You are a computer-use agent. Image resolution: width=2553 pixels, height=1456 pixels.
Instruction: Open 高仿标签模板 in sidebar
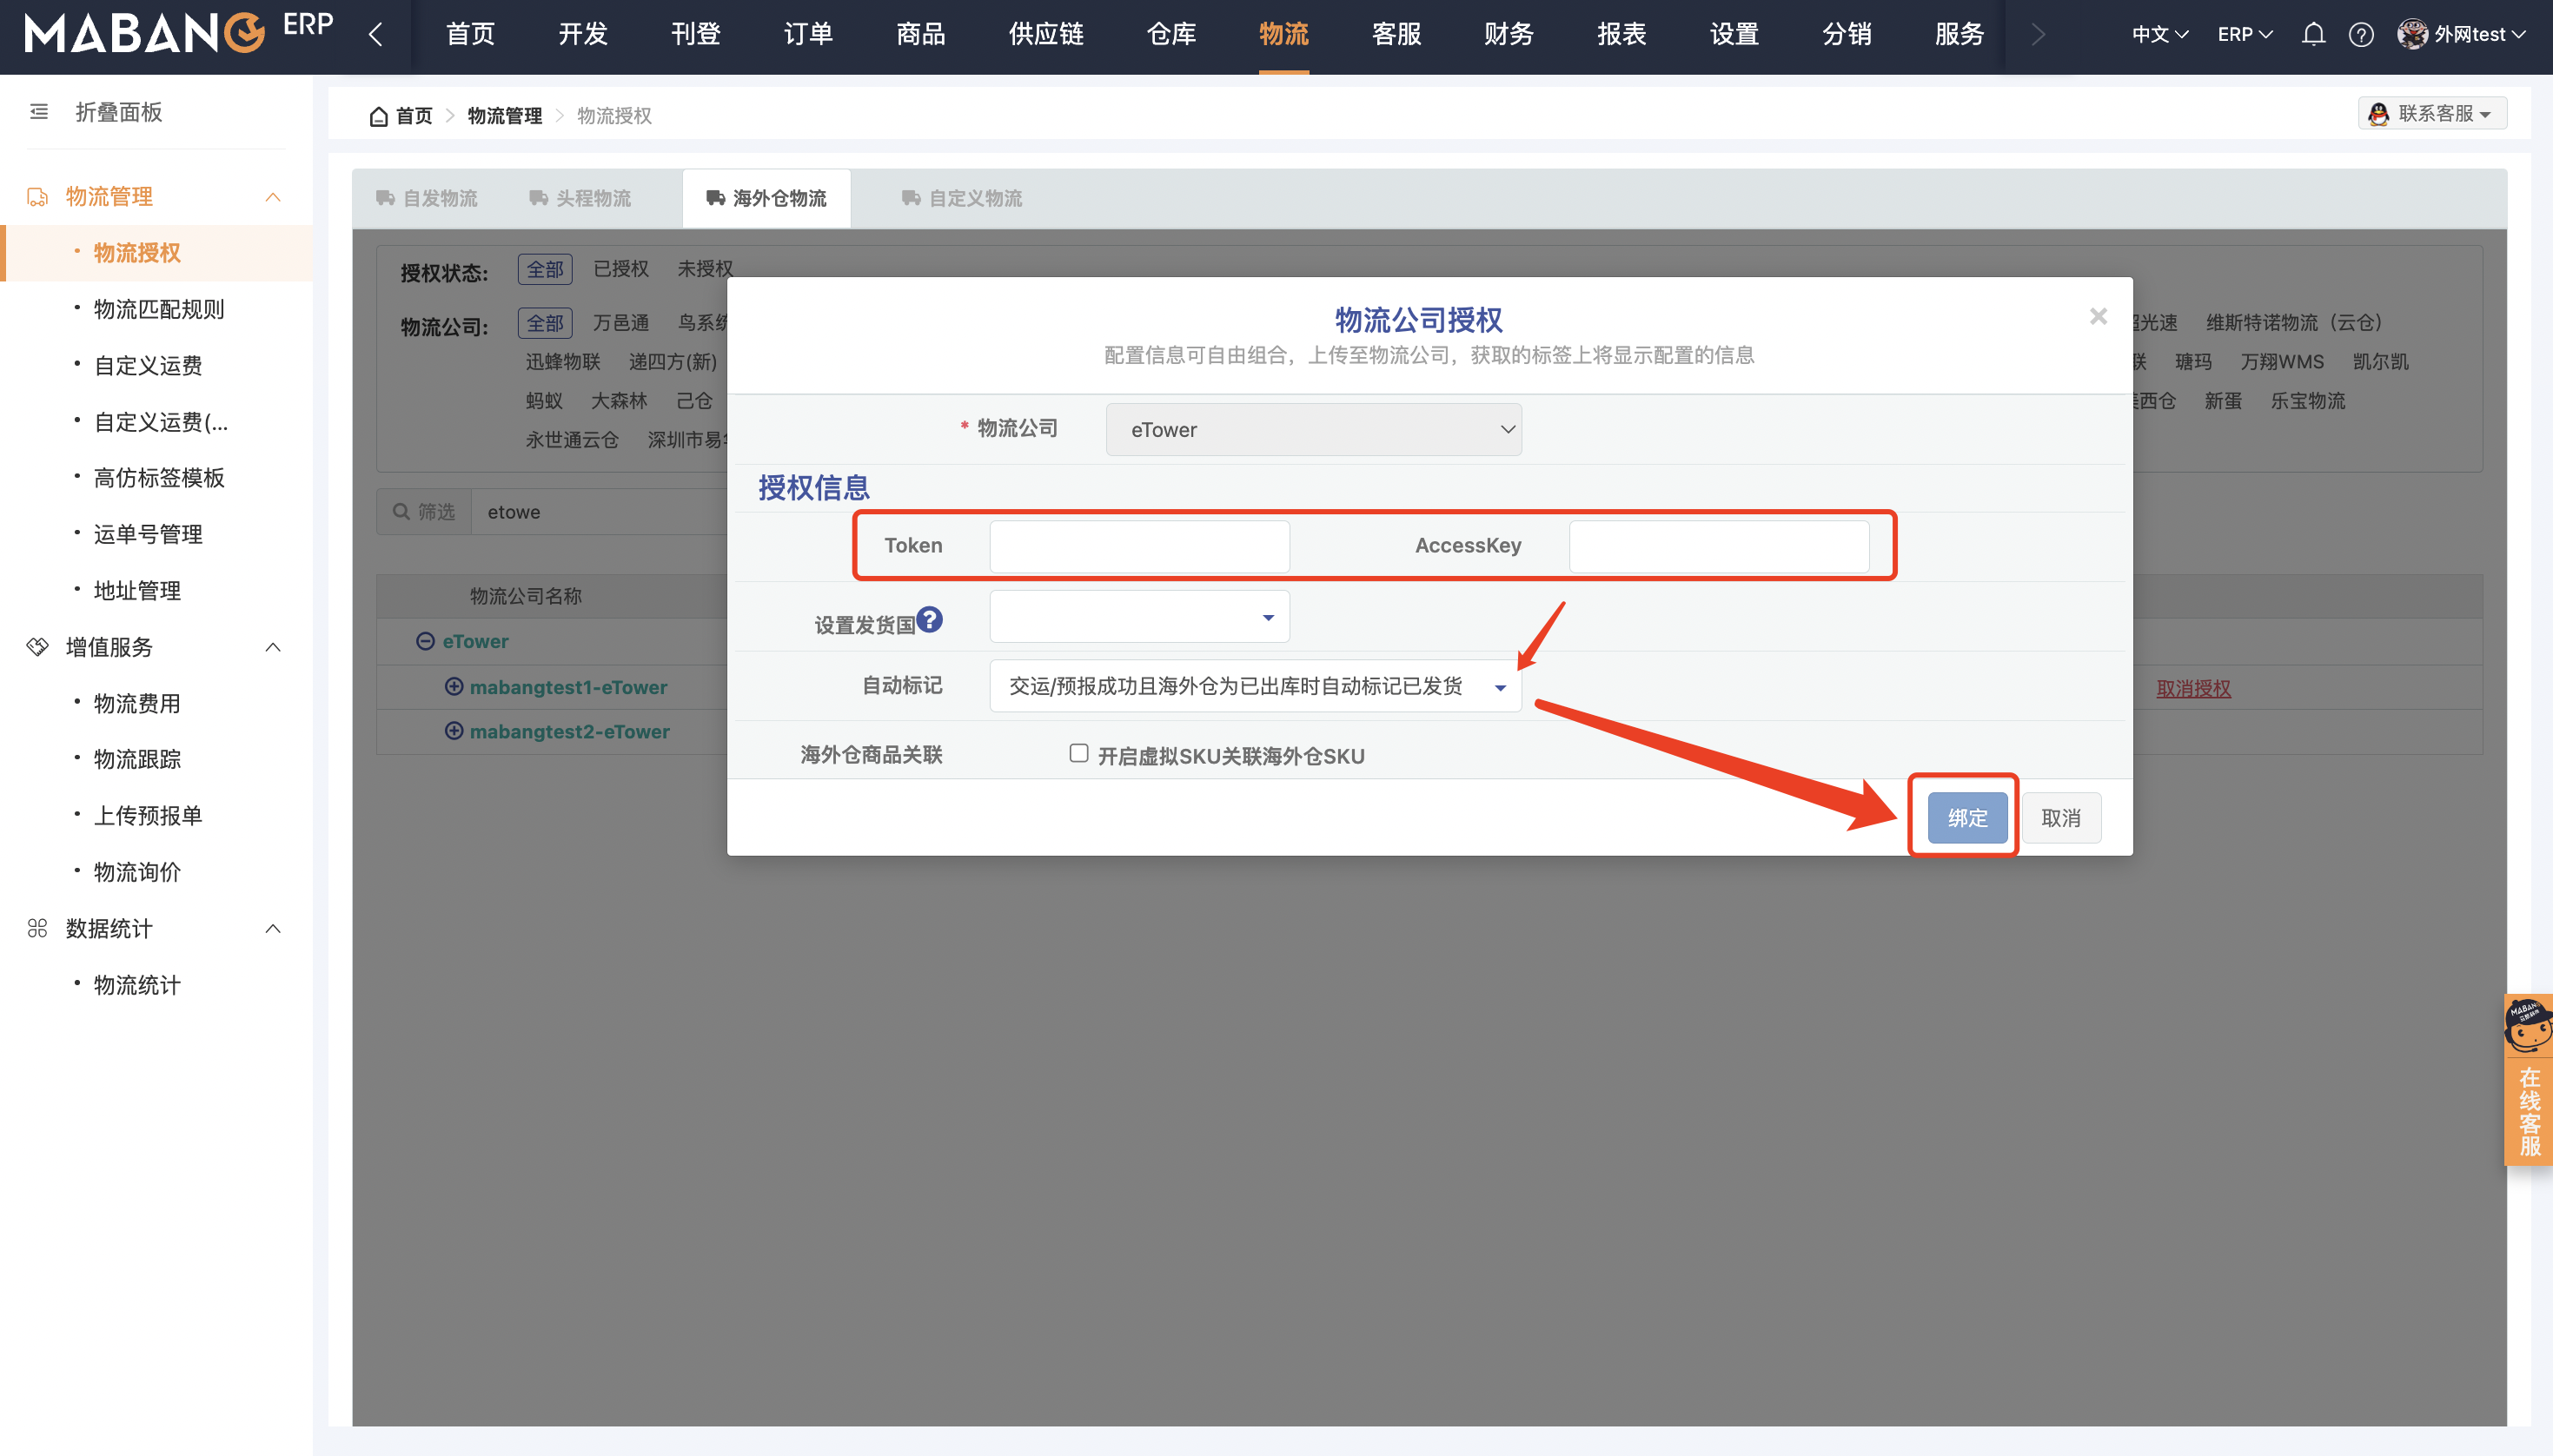159,478
